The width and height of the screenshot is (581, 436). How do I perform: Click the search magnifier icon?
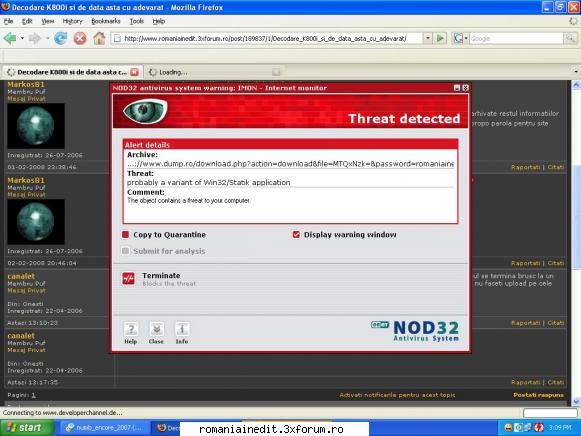pos(570,38)
